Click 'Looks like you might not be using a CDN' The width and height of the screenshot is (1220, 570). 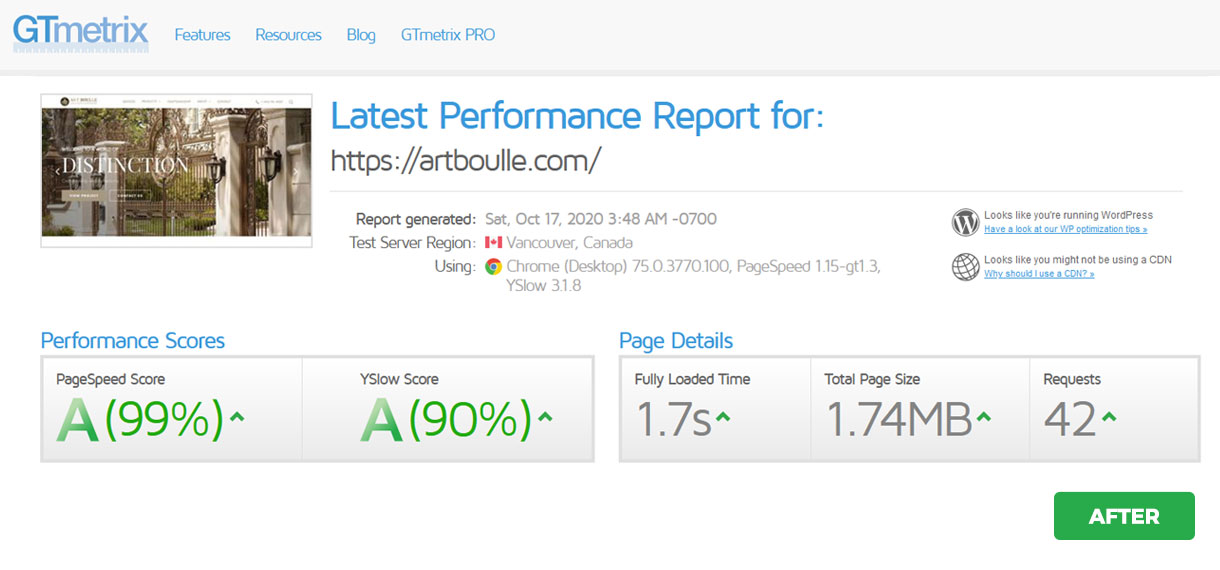coord(1078,260)
